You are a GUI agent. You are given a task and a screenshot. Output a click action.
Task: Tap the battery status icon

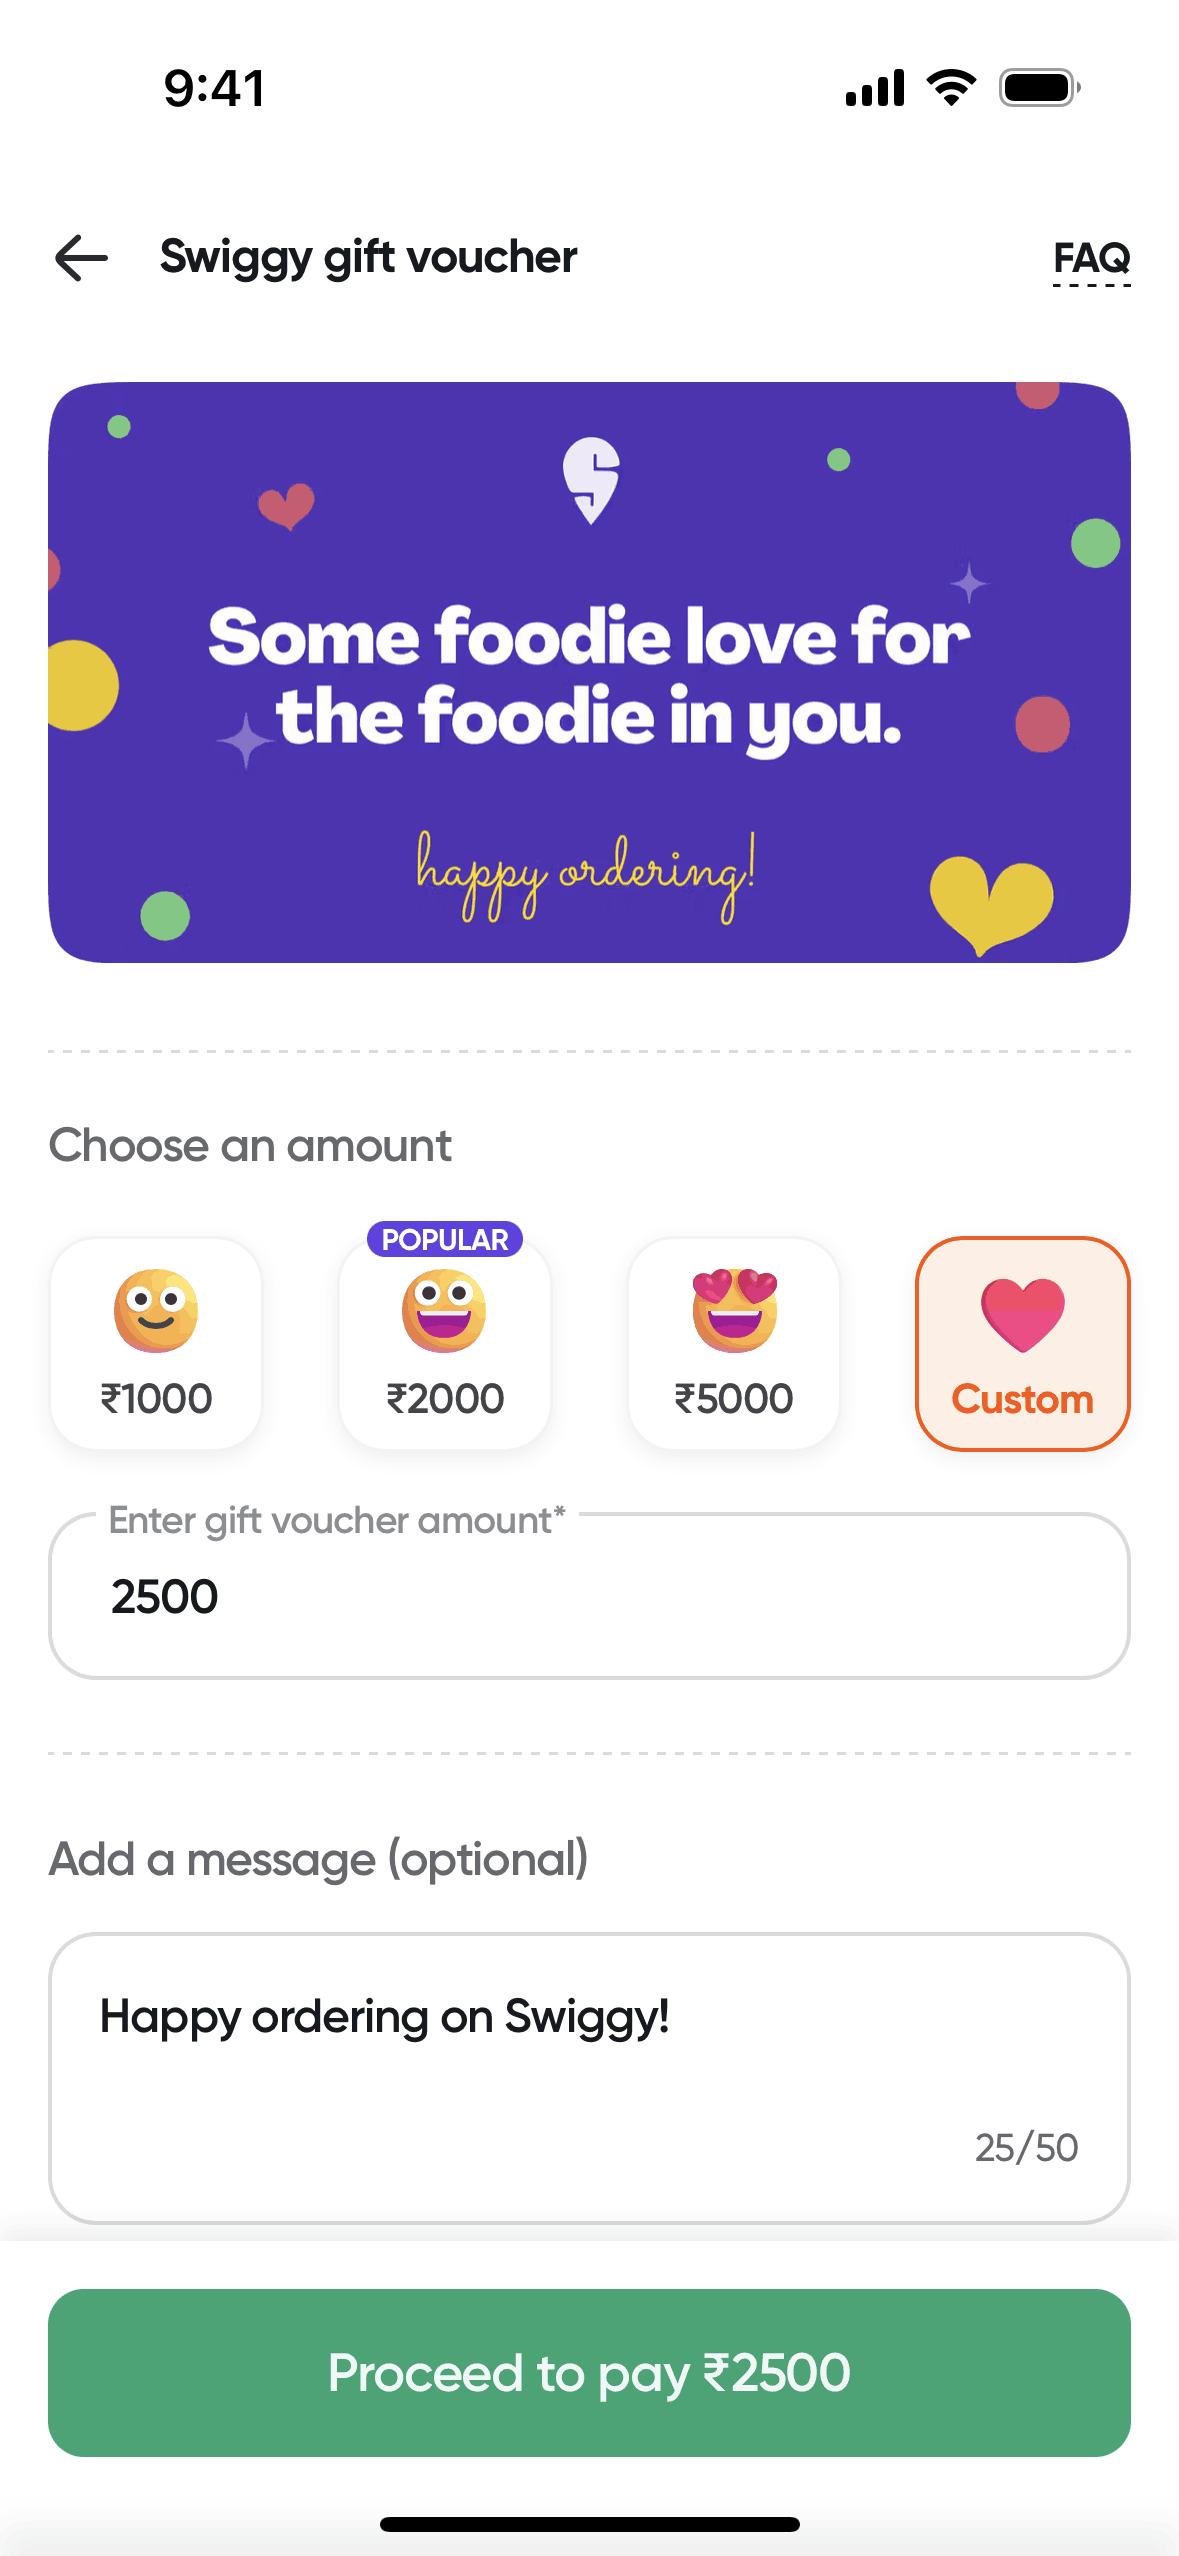point(1040,88)
